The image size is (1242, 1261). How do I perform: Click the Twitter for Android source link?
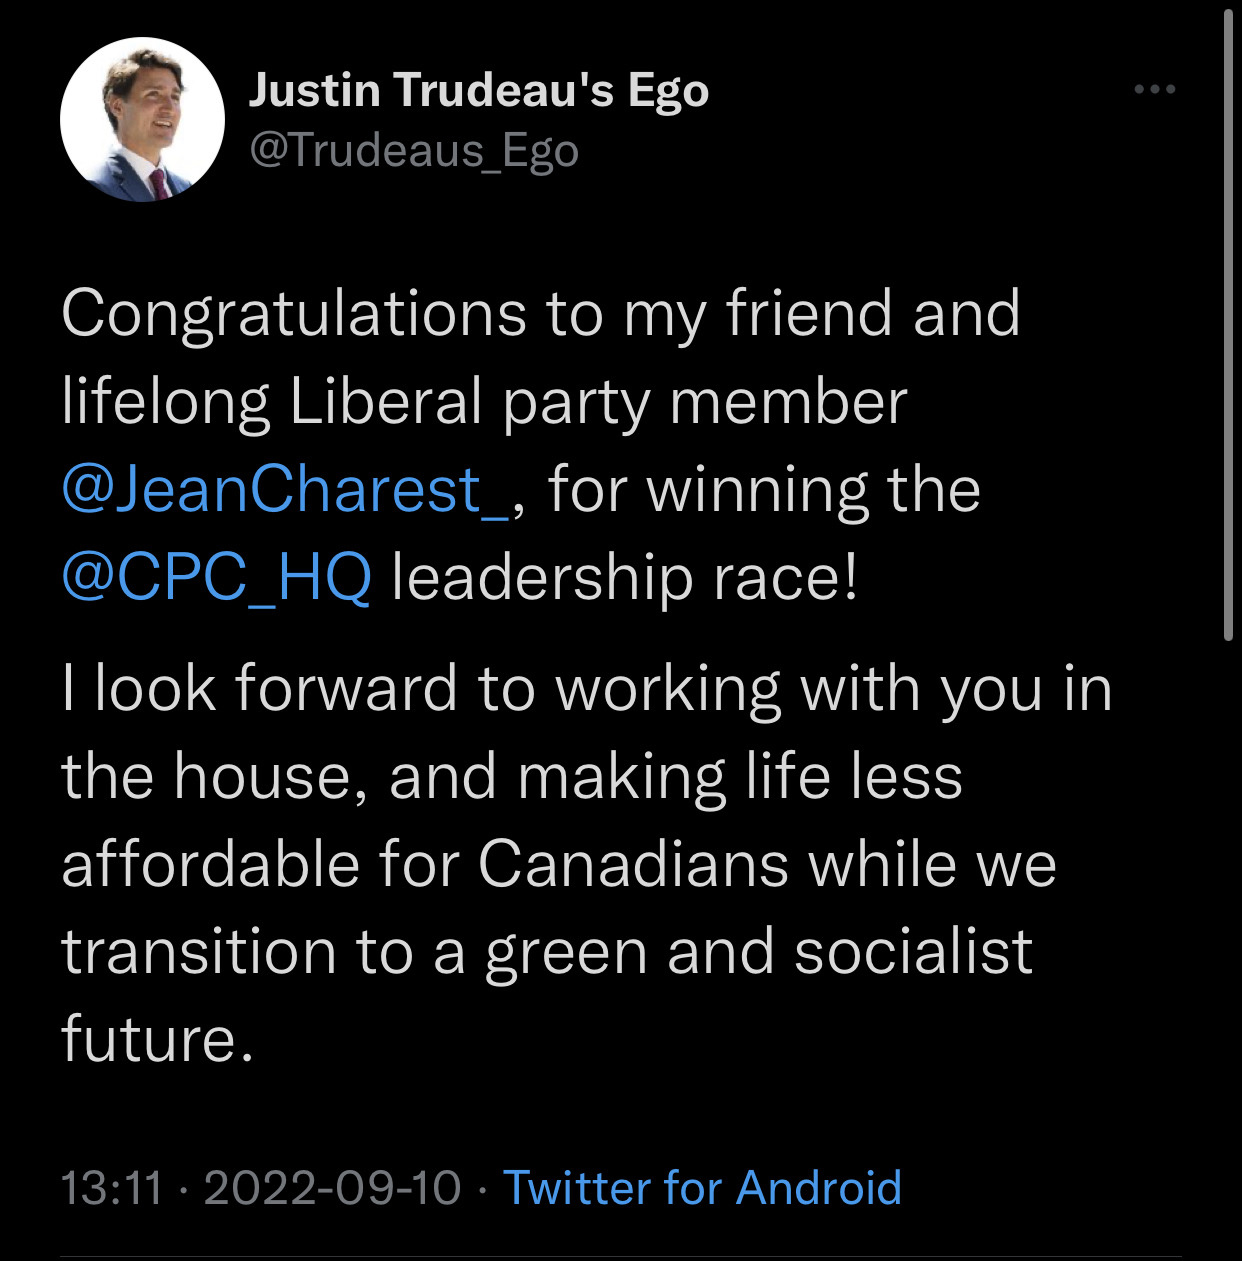coord(702,1188)
